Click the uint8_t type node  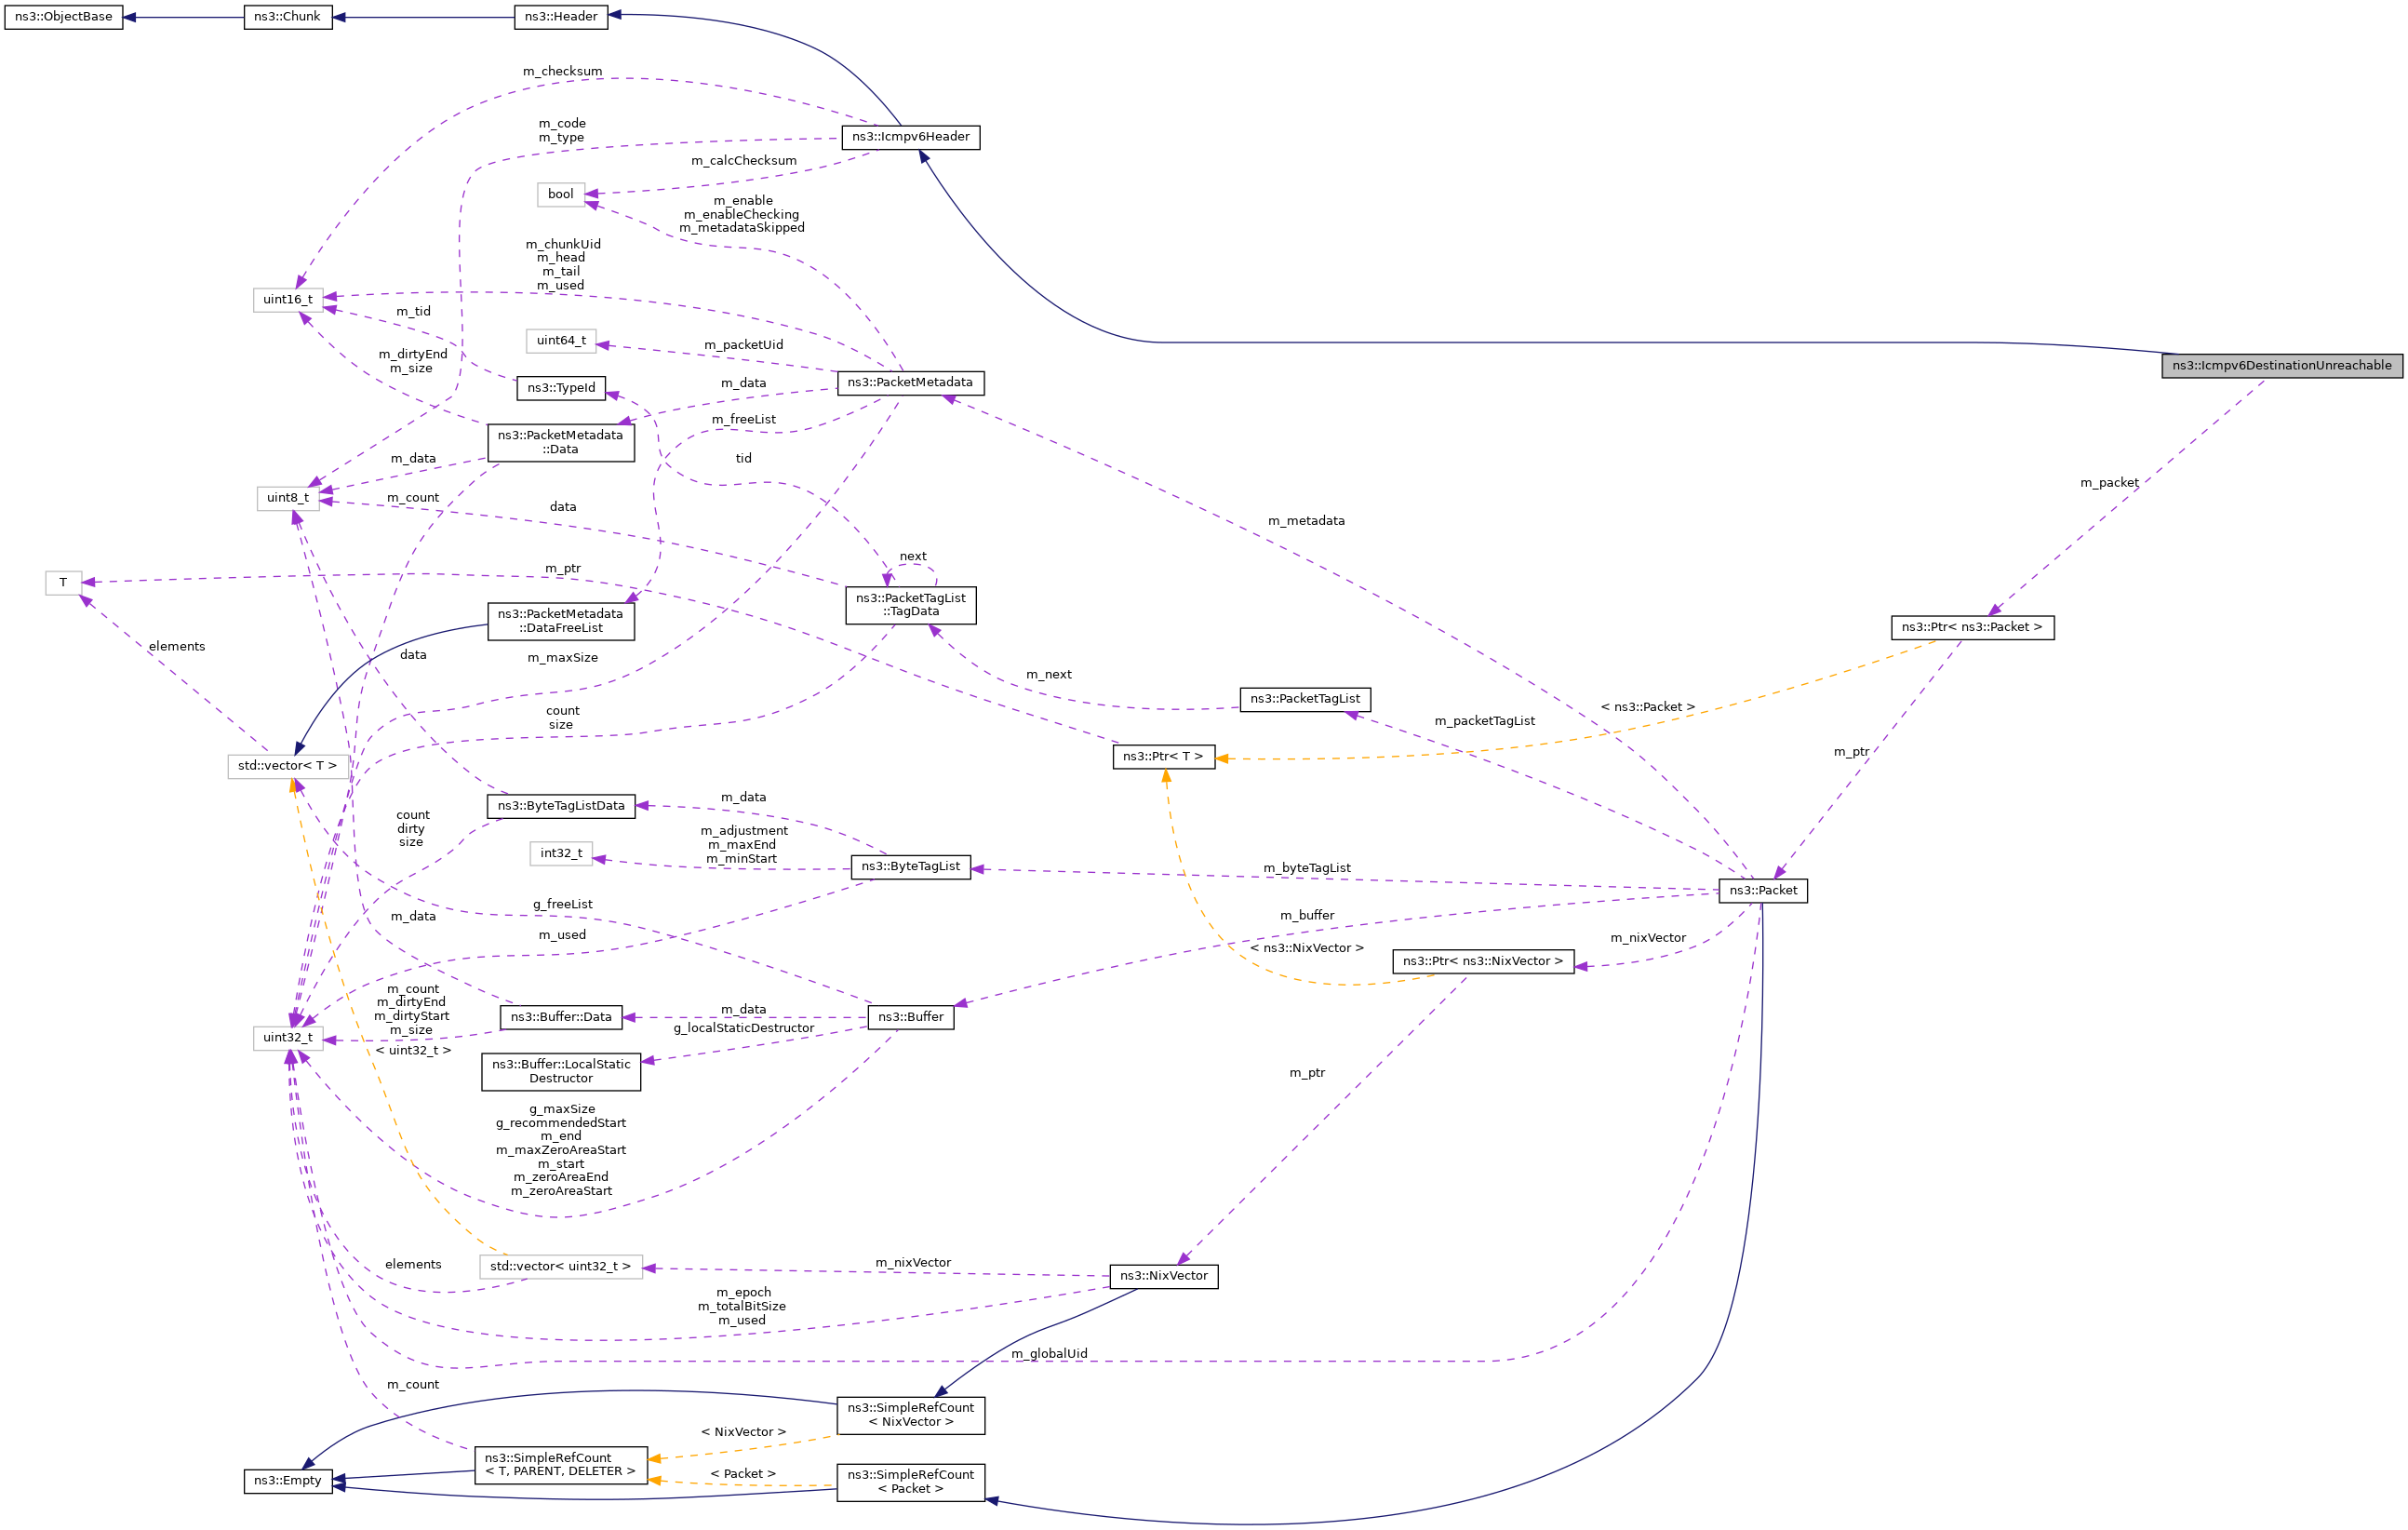click(288, 498)
